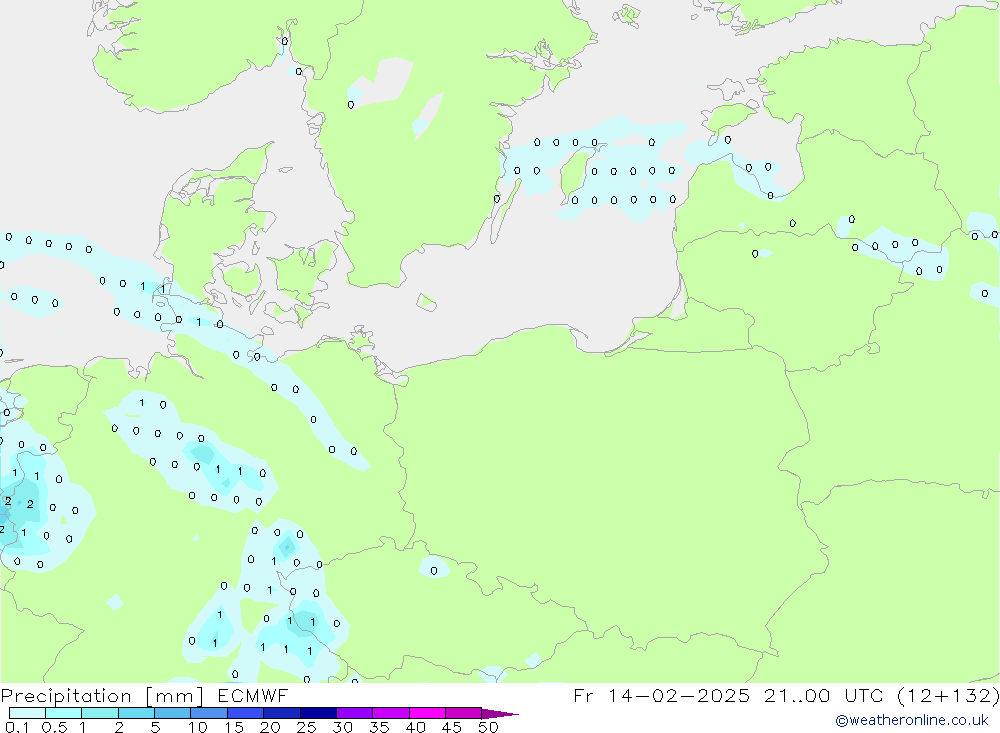Select the 20–25 mm dark blue swatch

(281, 713)
